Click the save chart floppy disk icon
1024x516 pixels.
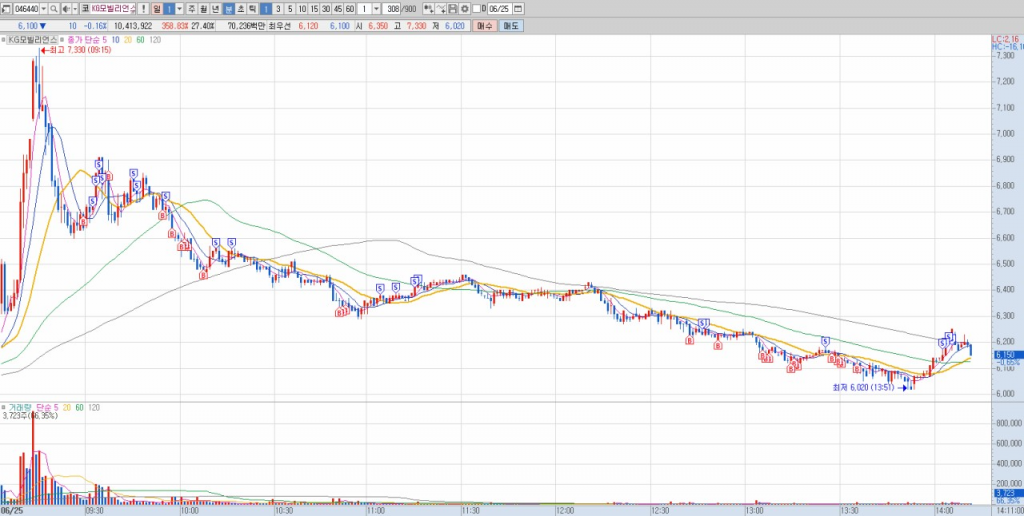(x=452, y=8)
